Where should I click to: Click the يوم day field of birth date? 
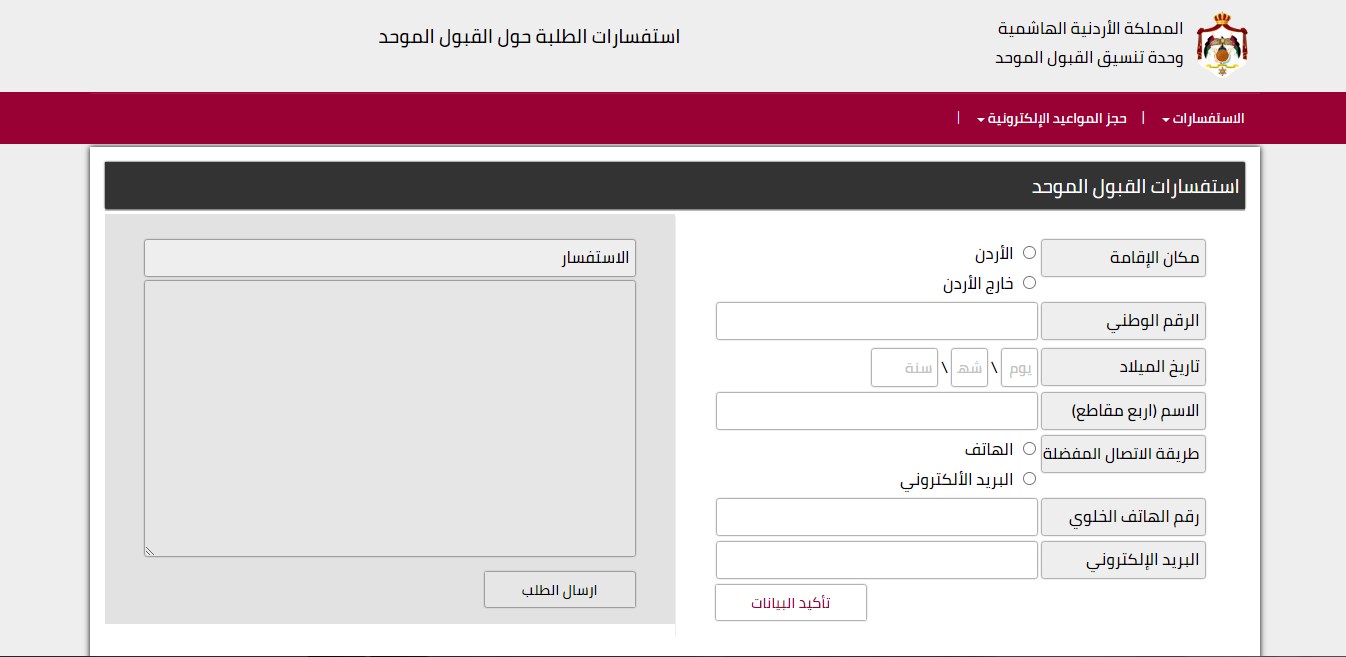click(1018, 367)
